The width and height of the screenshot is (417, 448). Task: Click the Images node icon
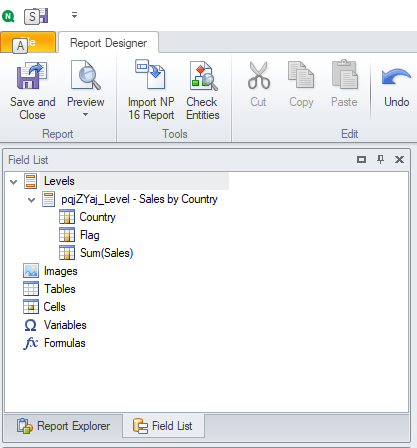[31, 271]
